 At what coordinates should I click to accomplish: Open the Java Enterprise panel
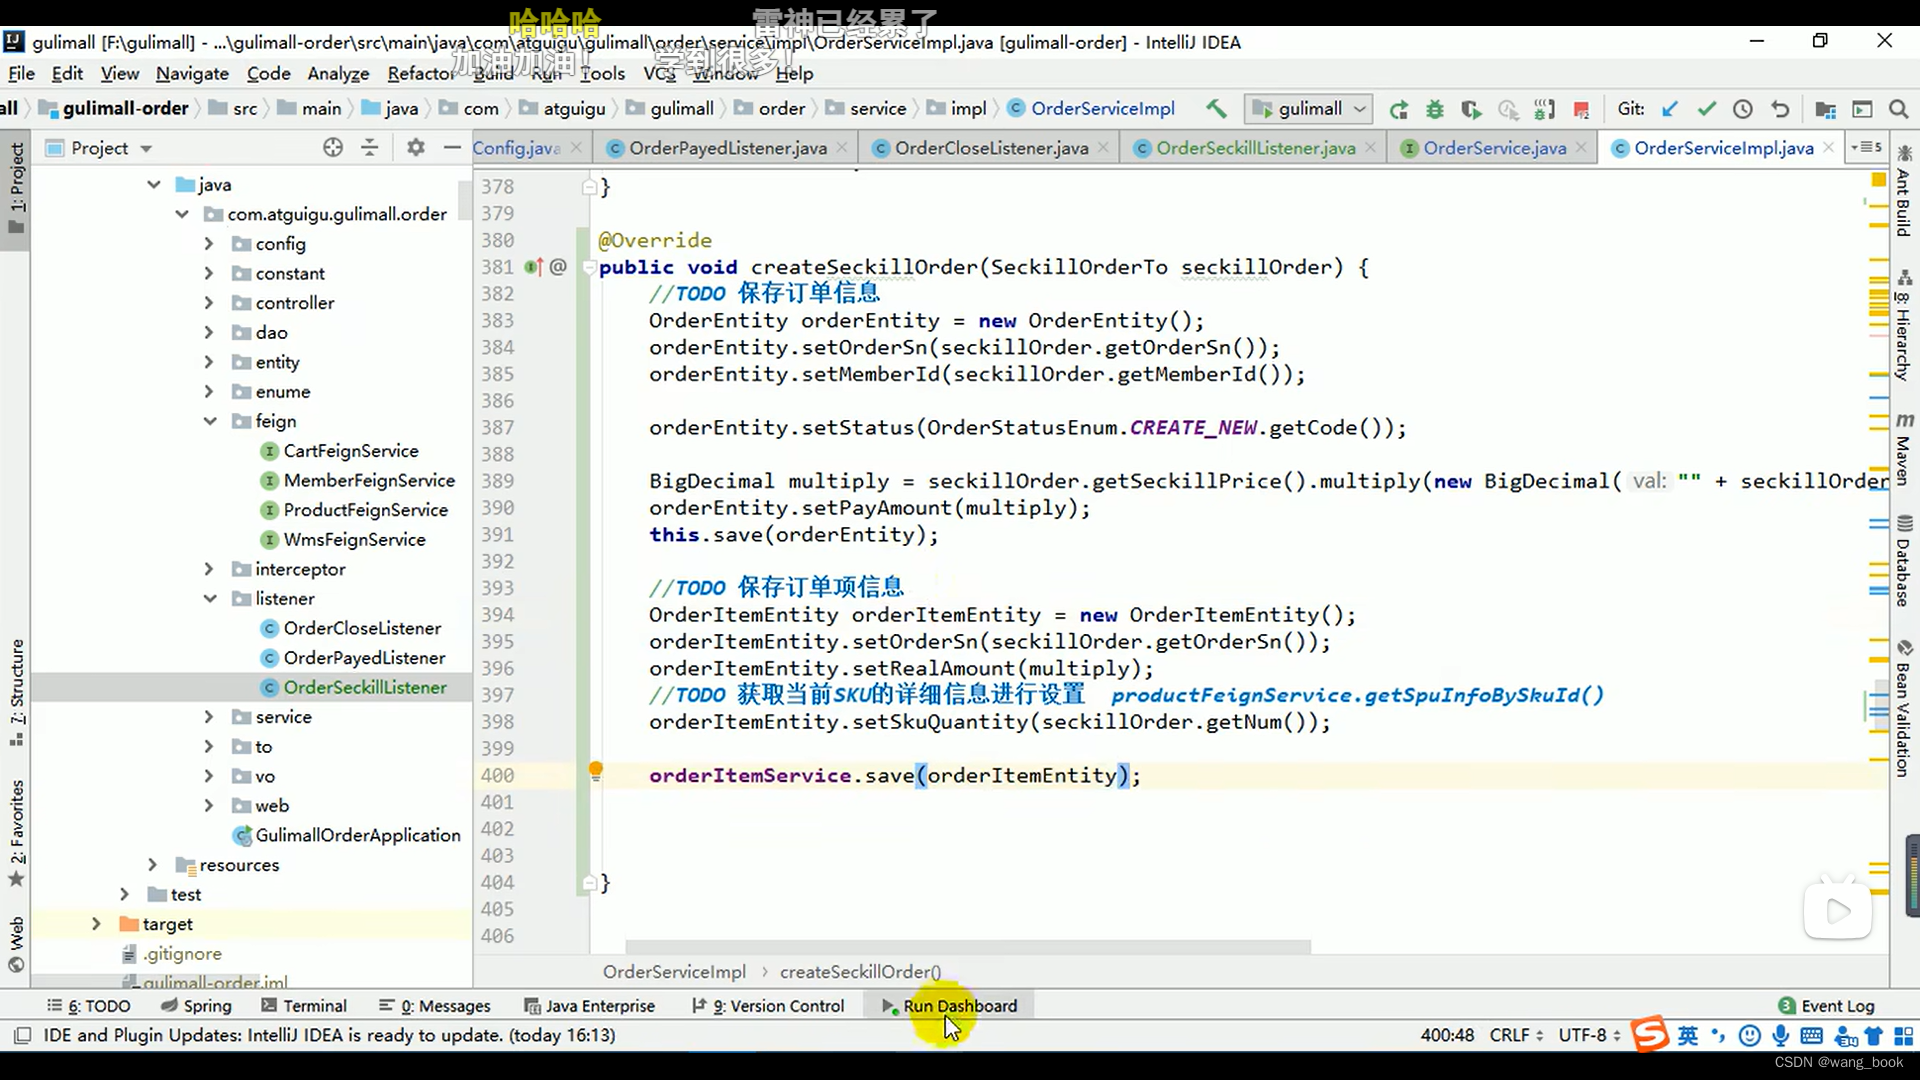click(x=599, y=1006)
